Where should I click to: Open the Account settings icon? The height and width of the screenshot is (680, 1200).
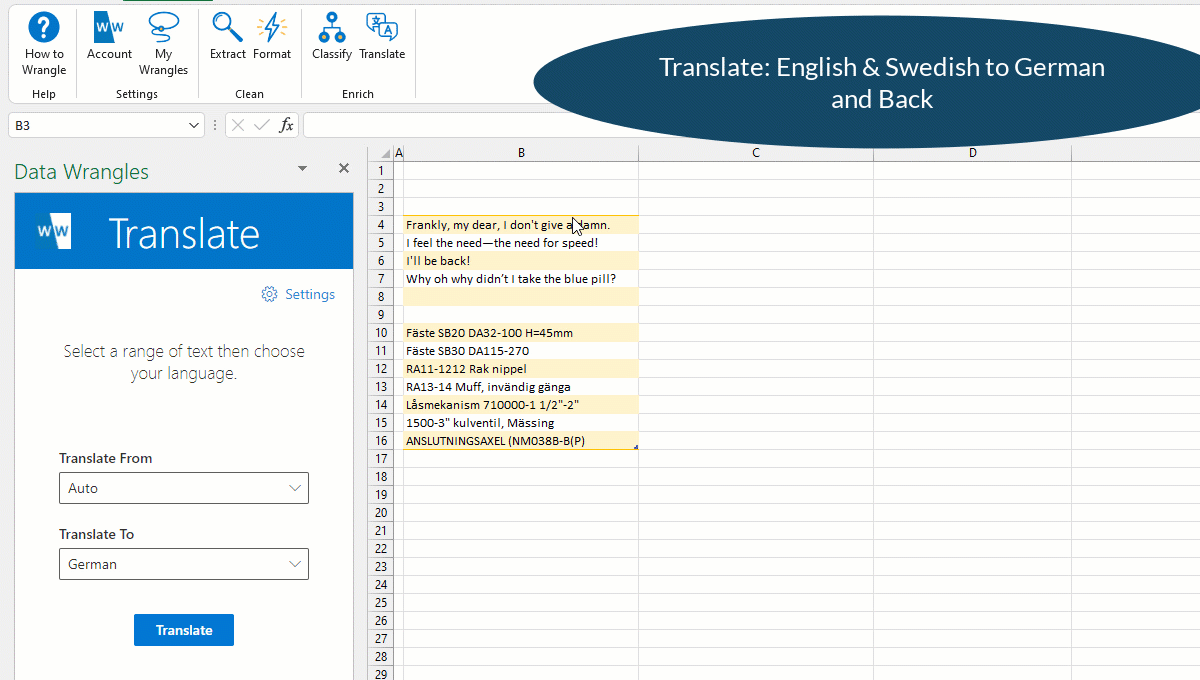(x=109, y=37)
